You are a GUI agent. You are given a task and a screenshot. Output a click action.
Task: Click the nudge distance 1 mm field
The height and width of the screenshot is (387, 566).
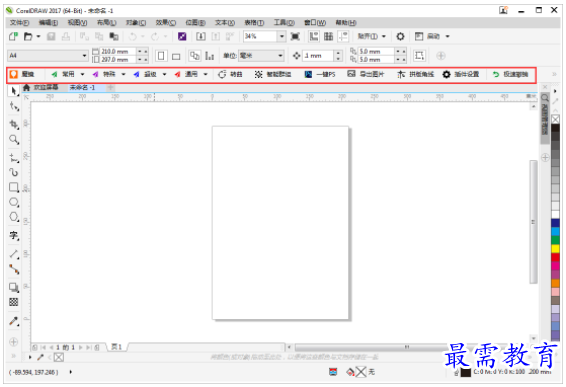(318, 56)
